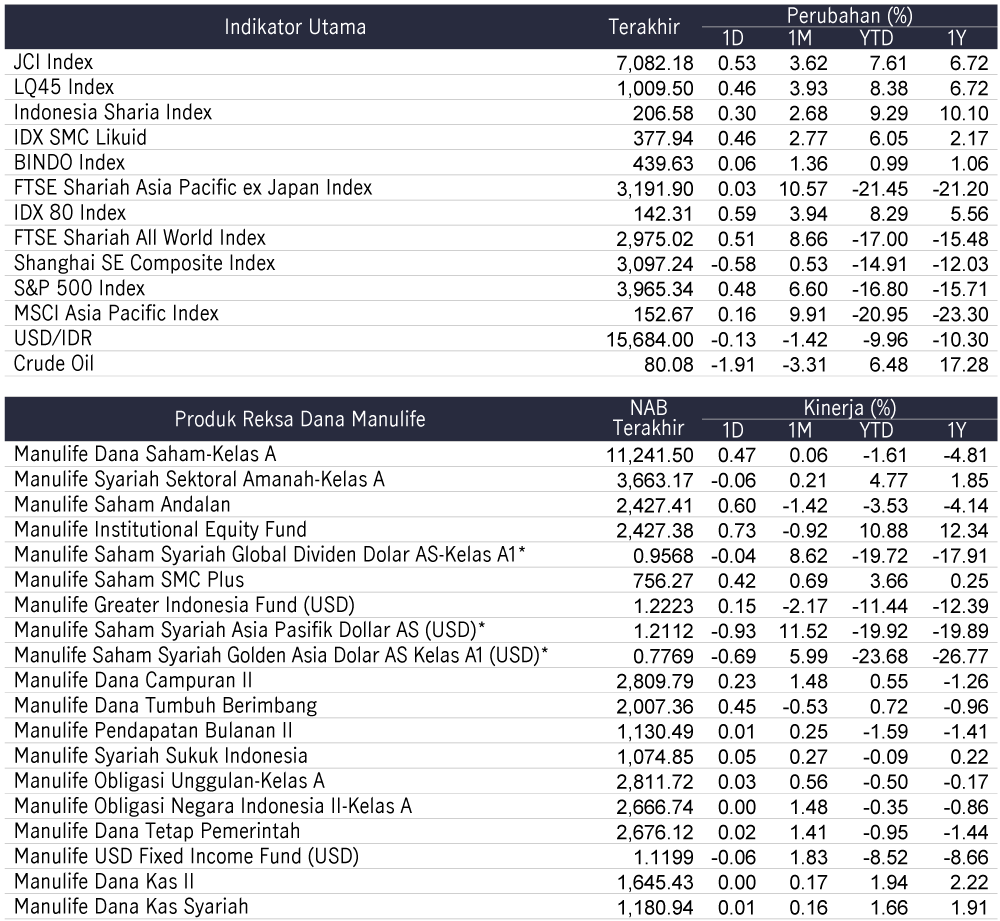Click 'Manulife Saham Syariah Global Dividen Dolar AS-Kelas A1*'
Screen dimensions: 1000x921
coord(270,554)
